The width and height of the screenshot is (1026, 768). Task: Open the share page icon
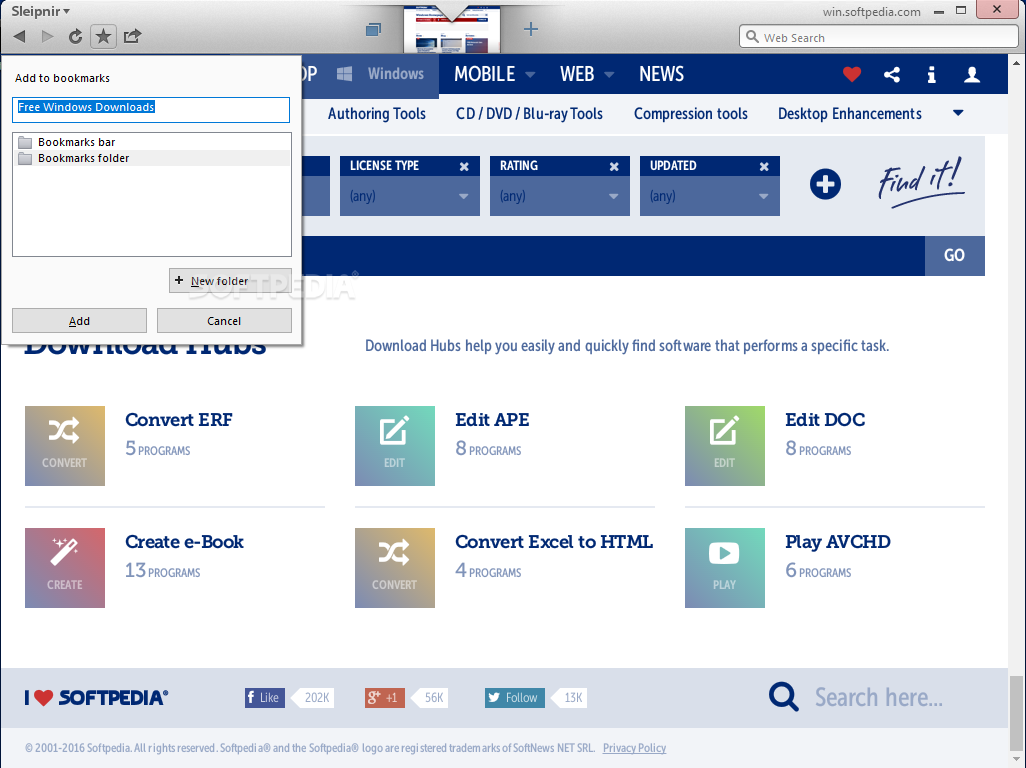tap(132, 36)
